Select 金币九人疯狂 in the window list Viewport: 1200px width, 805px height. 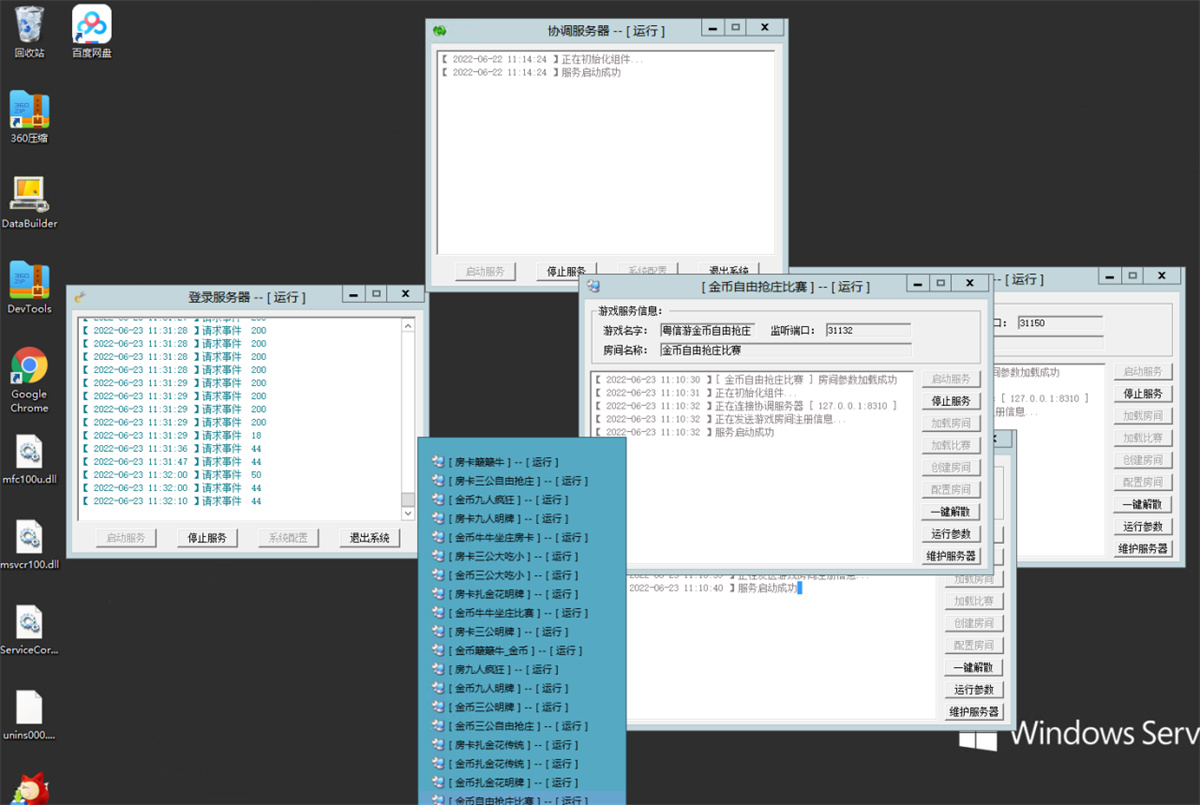coord(495,500)
